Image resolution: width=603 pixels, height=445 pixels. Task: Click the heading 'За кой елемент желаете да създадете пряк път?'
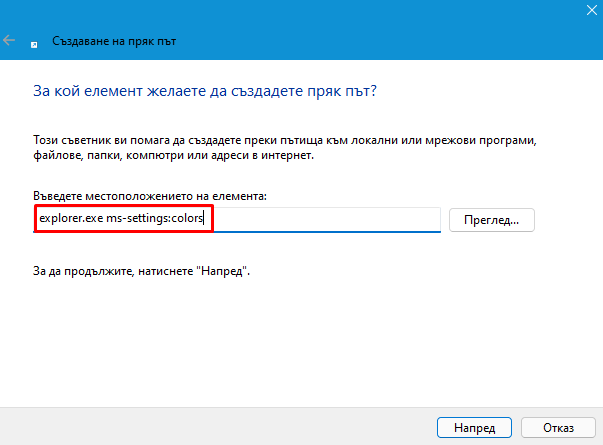pos(205,92)
